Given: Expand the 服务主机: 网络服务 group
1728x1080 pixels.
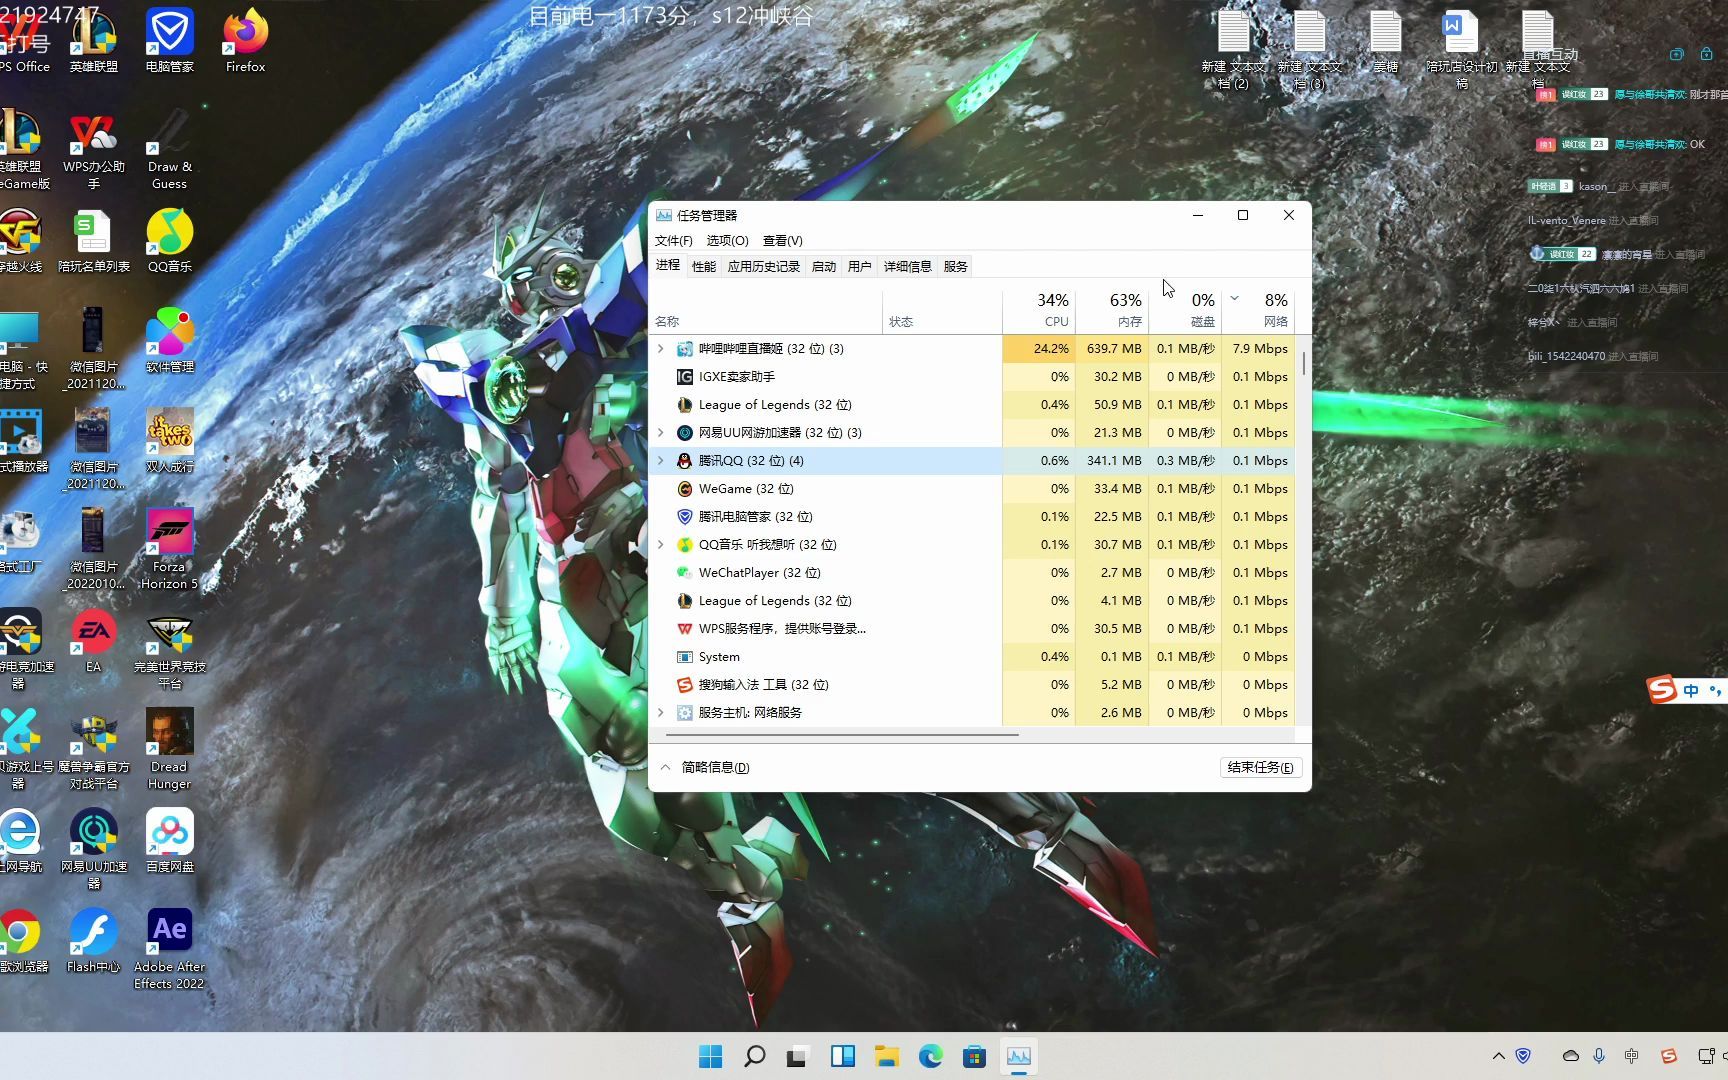Looking at the screenshot, I should coord(660,712).
